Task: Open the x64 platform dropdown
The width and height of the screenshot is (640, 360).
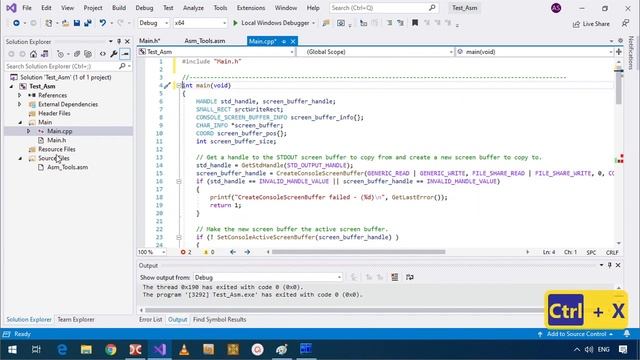Action: 200,23
